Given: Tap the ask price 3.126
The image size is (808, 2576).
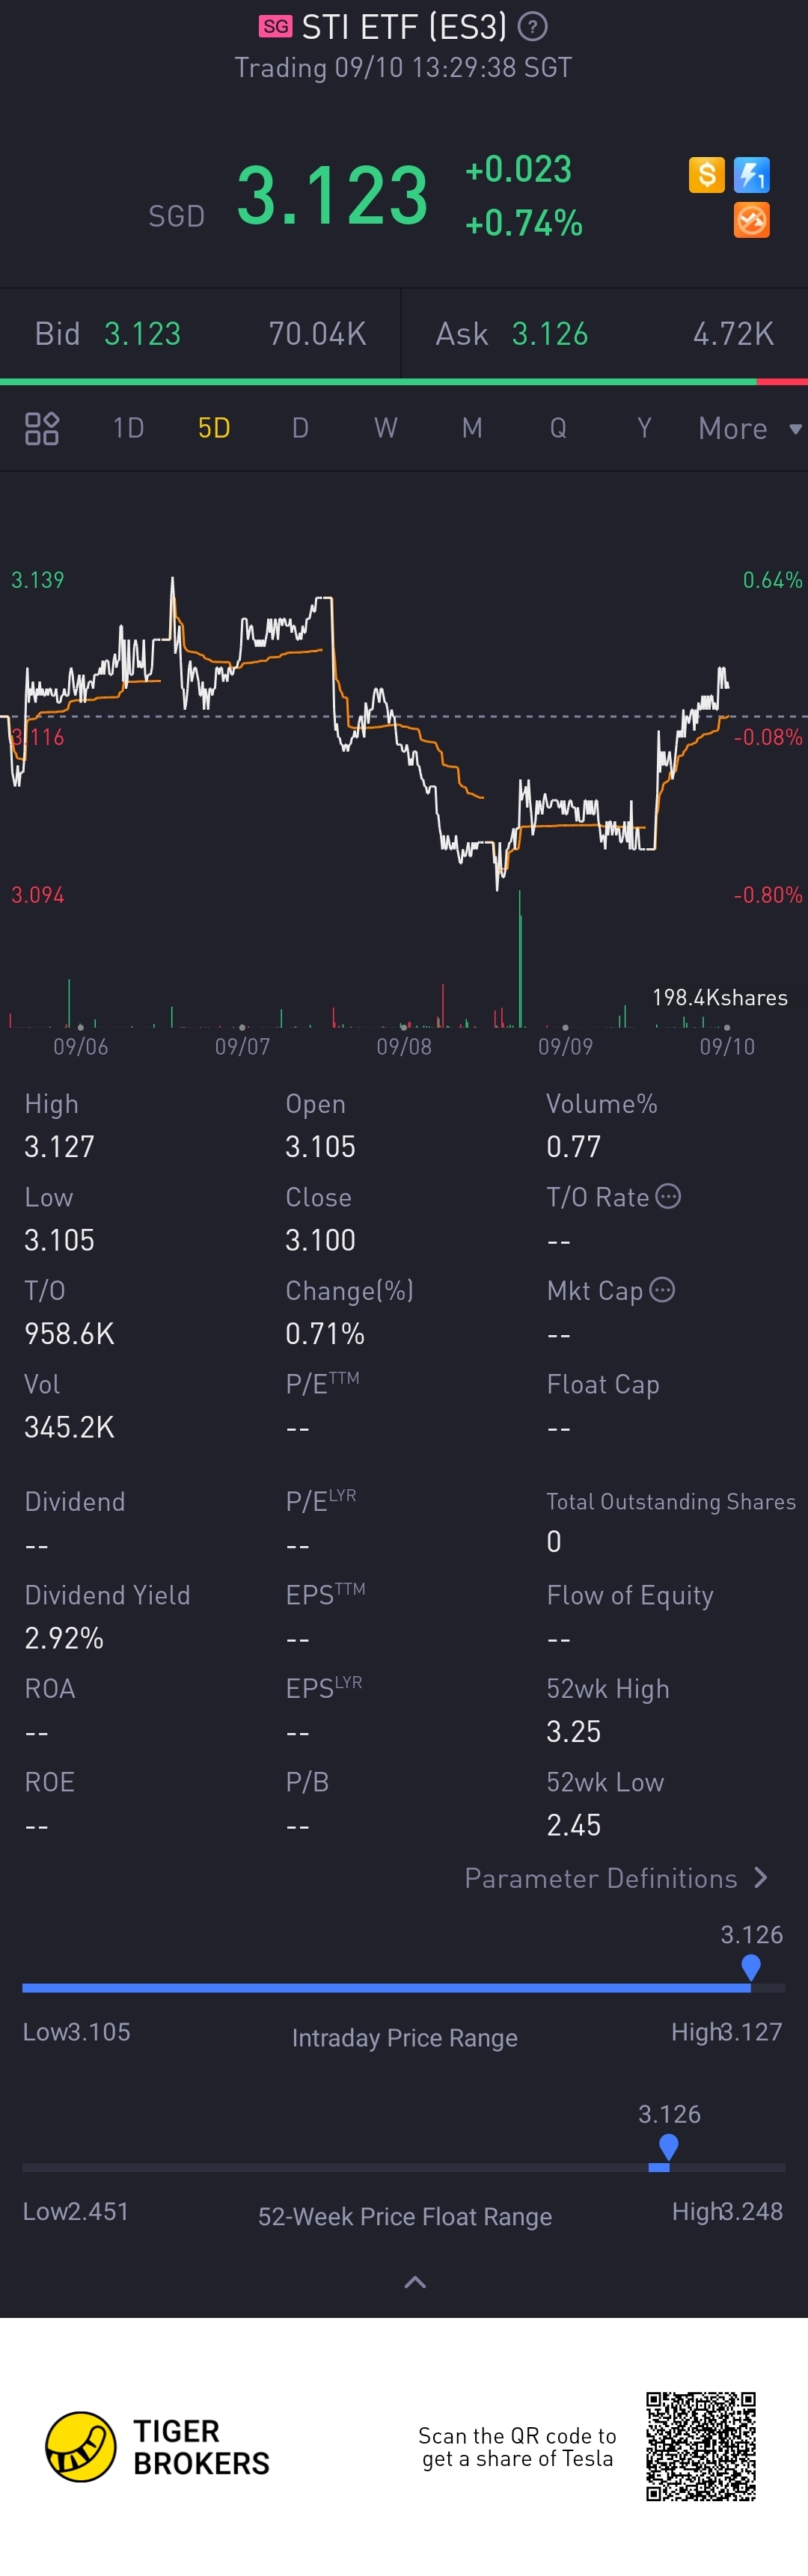Looking at the screenshot, I should (550, 334).
